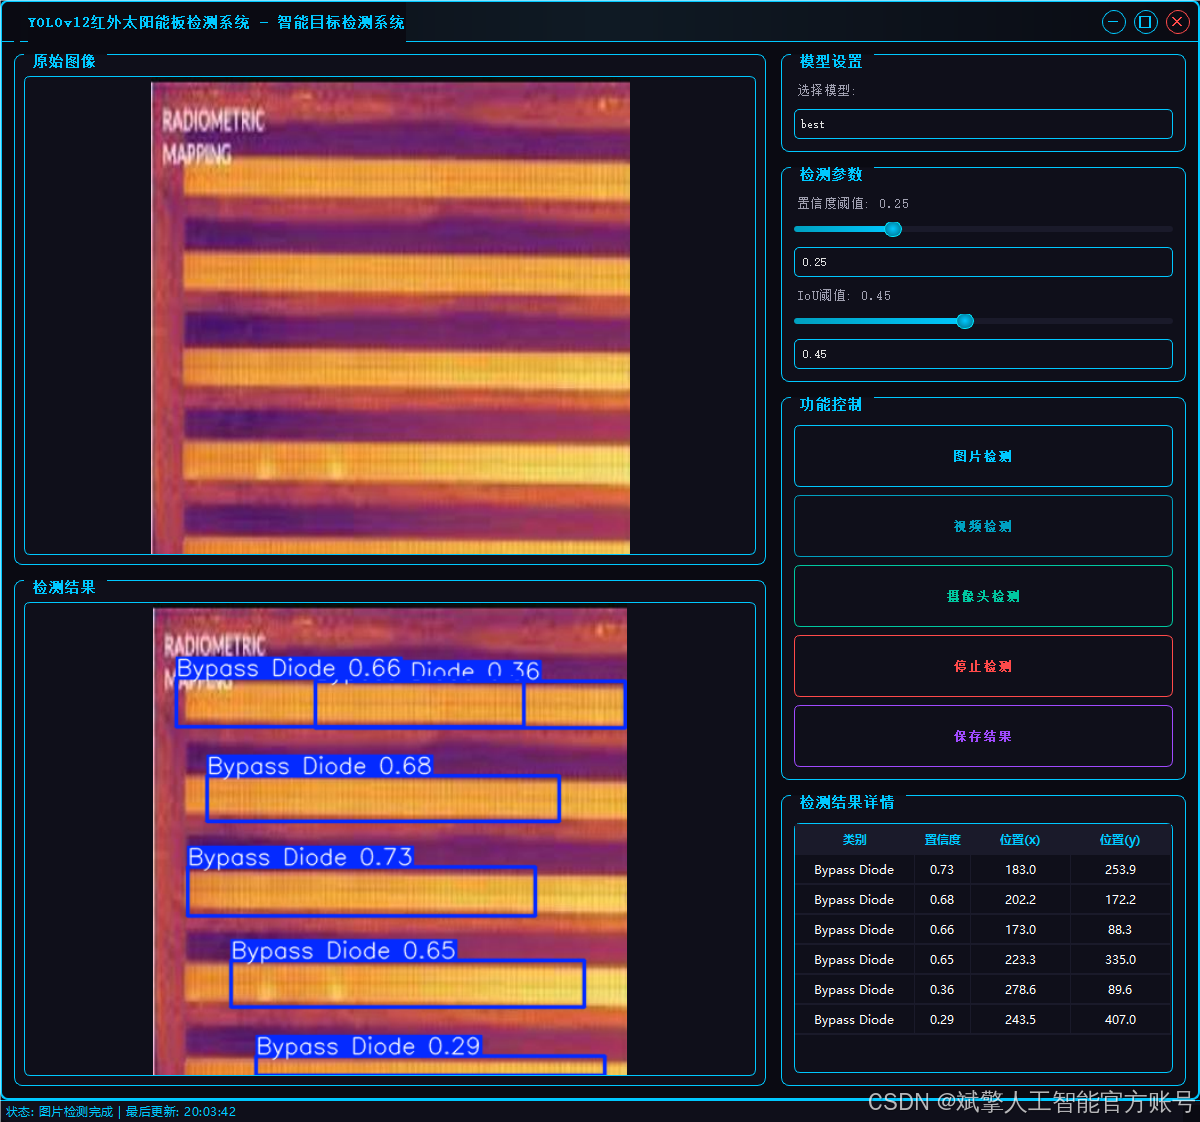Select confidence cell 0.73

click(x=942, y=870)
